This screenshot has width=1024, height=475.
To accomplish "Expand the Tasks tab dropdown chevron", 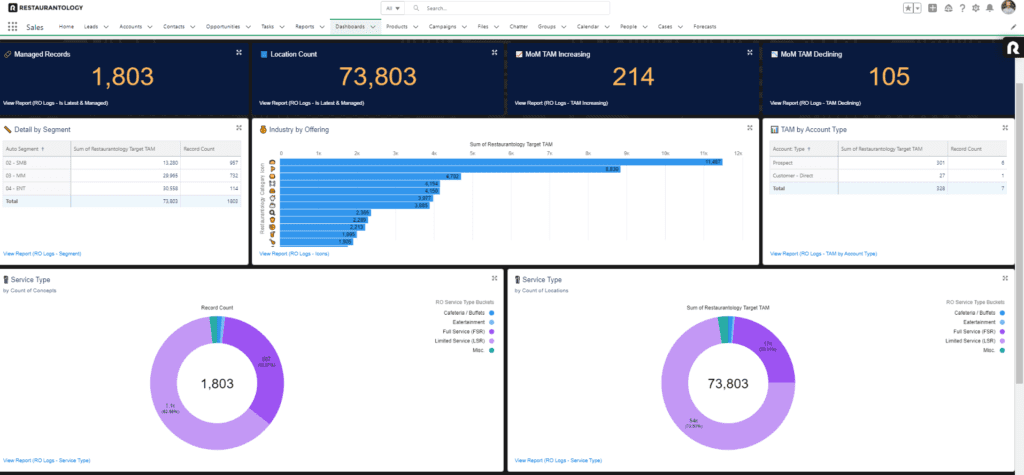I will (x=282, y=27).
